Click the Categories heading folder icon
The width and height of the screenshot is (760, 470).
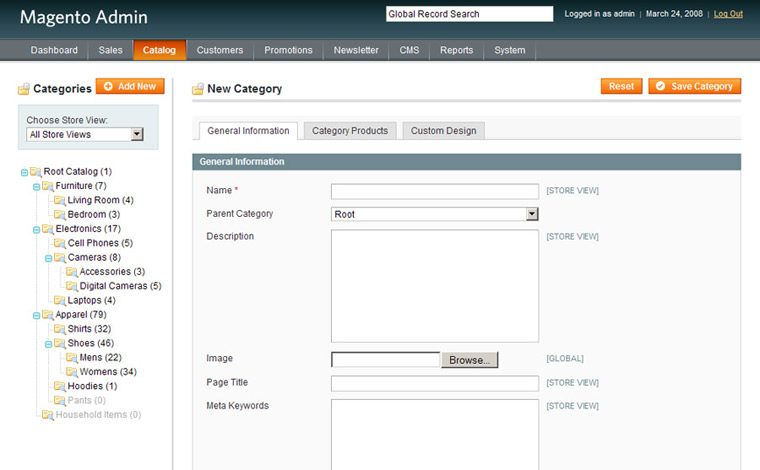tap(23, 89)
